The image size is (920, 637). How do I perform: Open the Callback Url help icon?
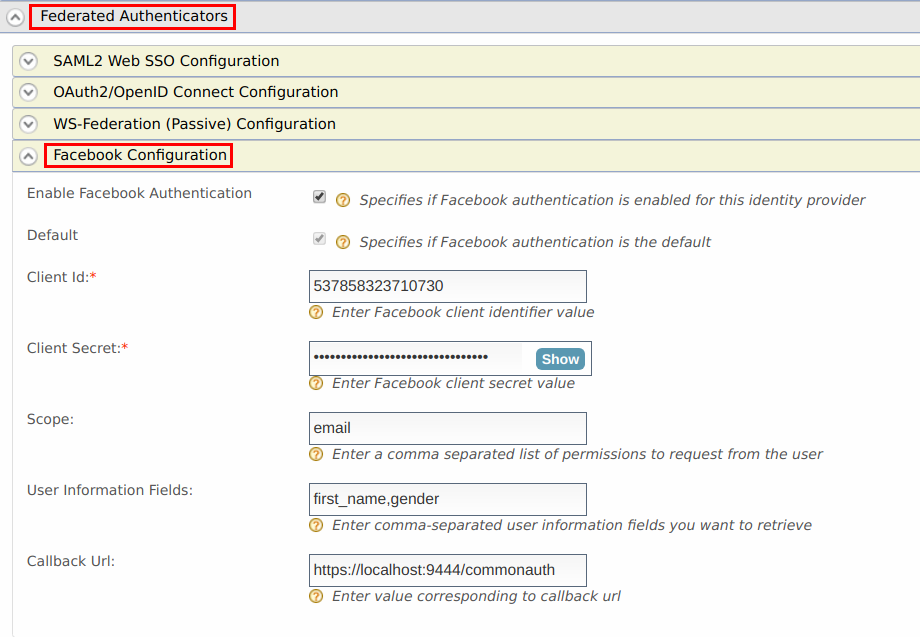[315, 596]
